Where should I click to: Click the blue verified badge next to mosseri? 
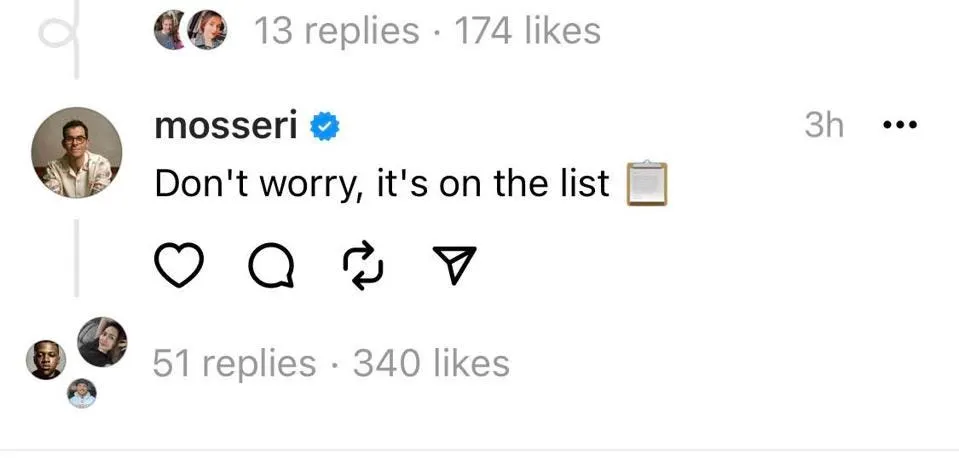pos(327,127)
